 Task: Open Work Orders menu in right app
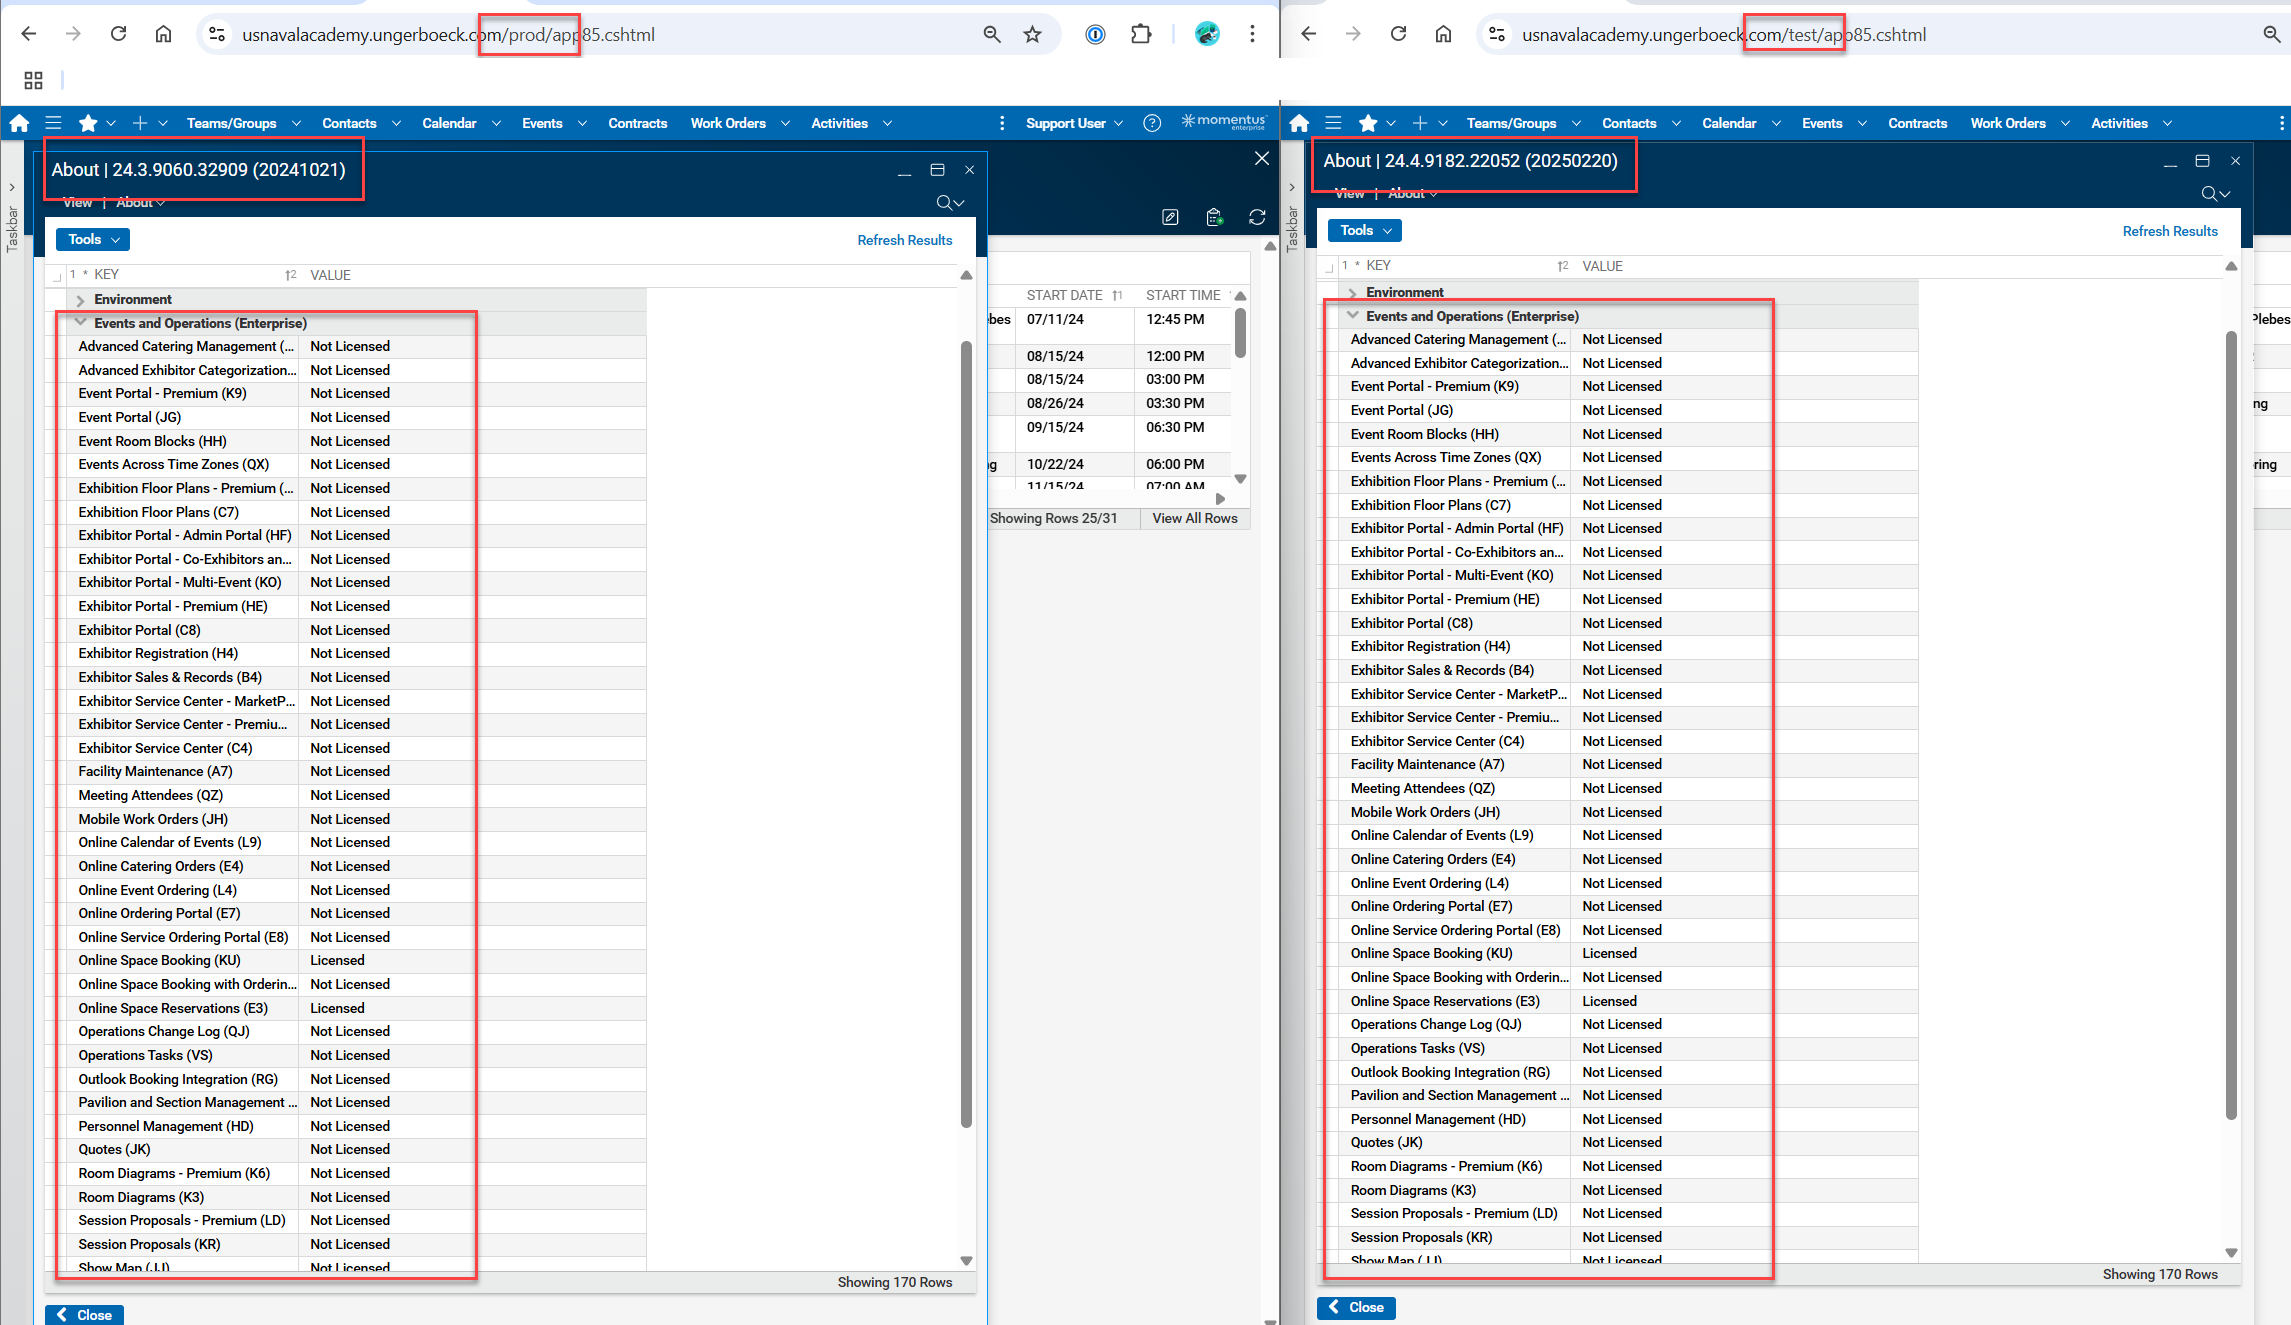point(2019,123)
